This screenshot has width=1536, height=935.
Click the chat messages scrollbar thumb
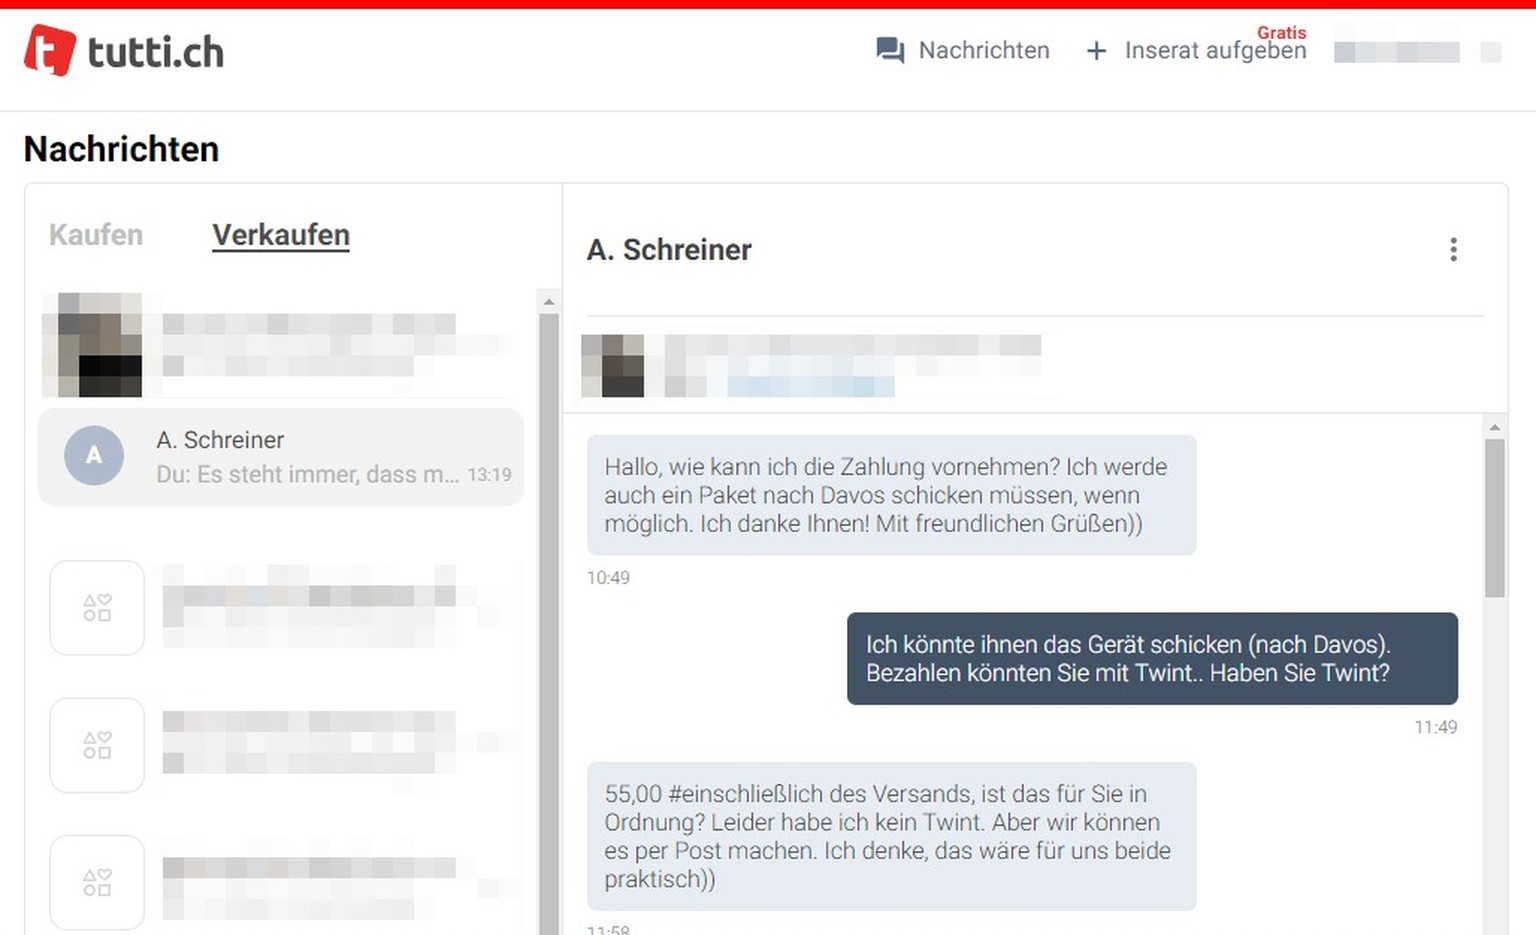tap(1494, 518)
